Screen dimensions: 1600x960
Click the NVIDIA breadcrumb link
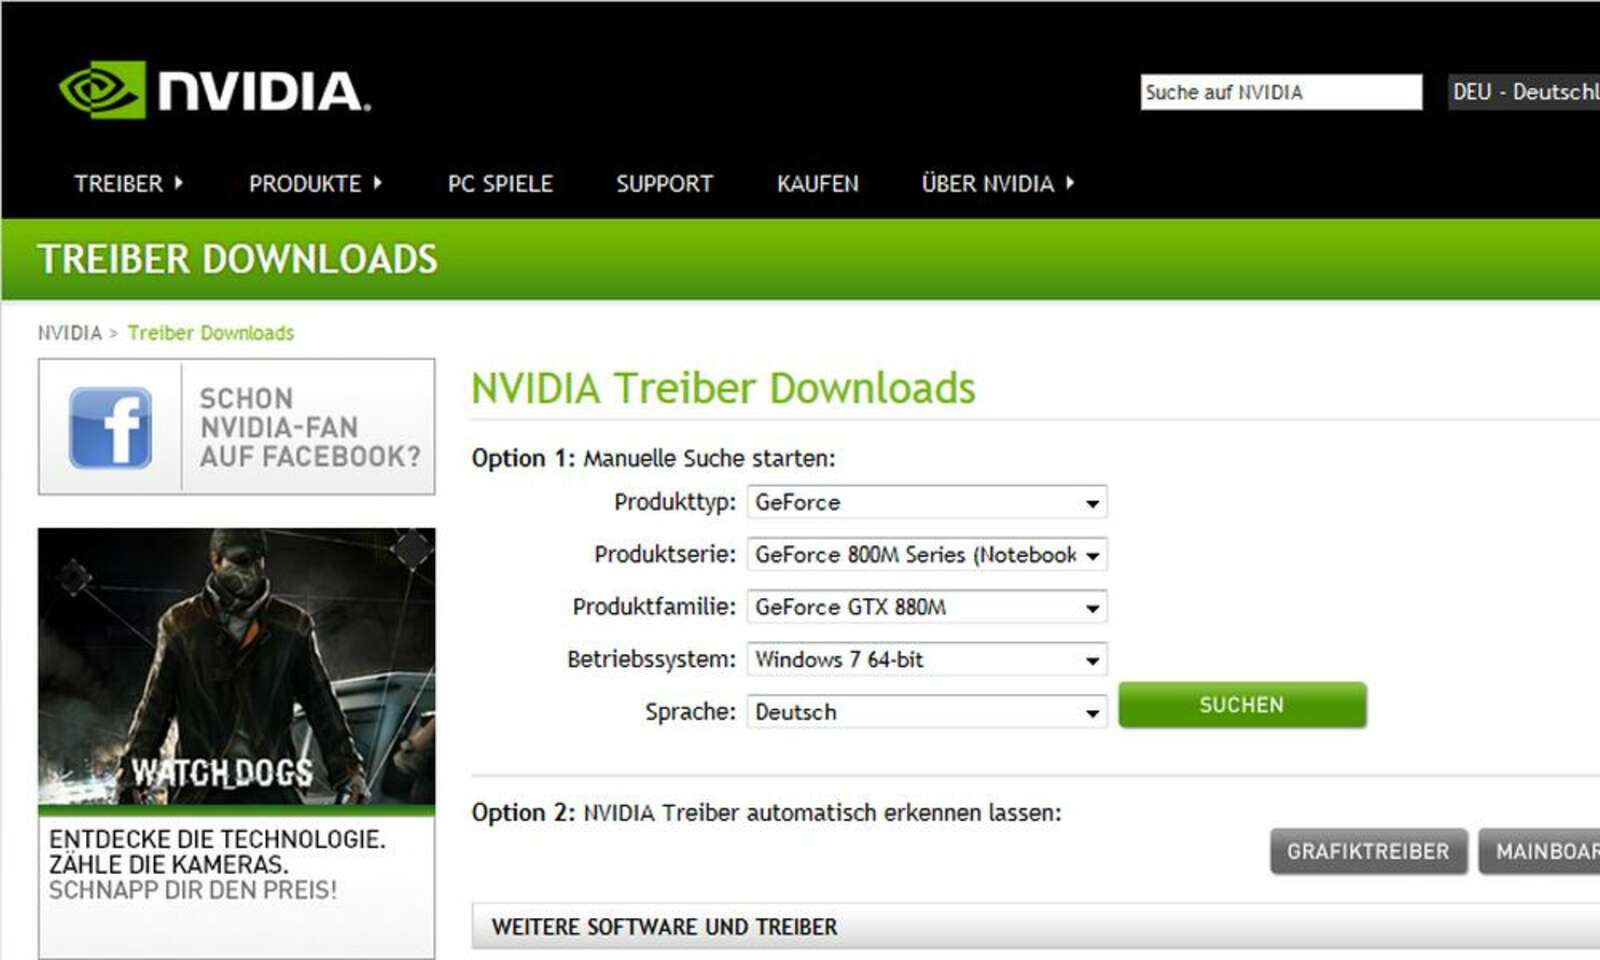click(x=69, y=333)
